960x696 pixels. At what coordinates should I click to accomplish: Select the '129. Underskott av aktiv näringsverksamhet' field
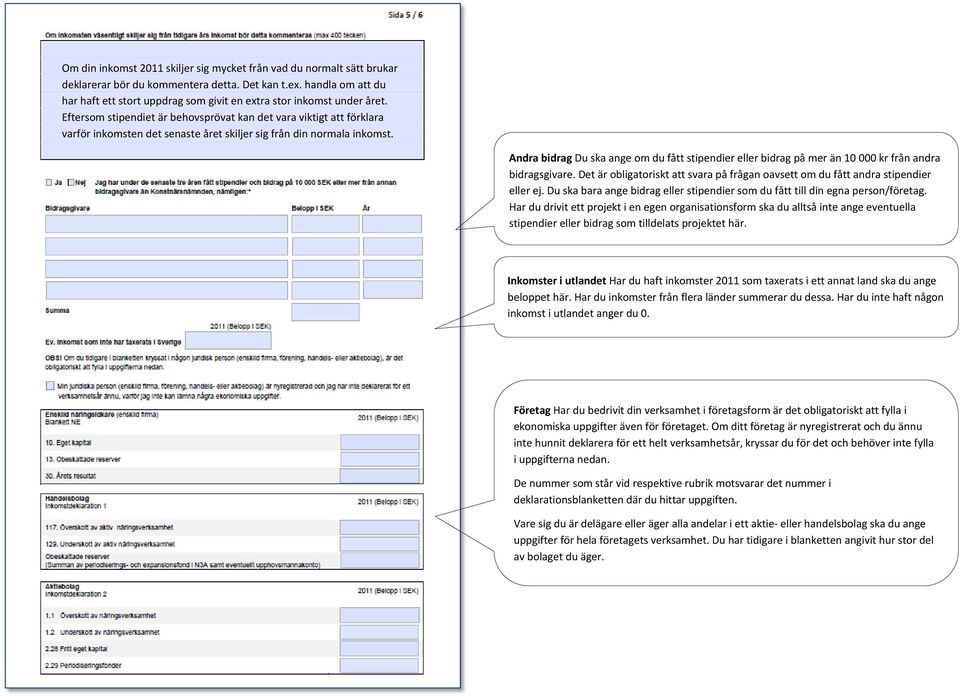tap(380, 544)
